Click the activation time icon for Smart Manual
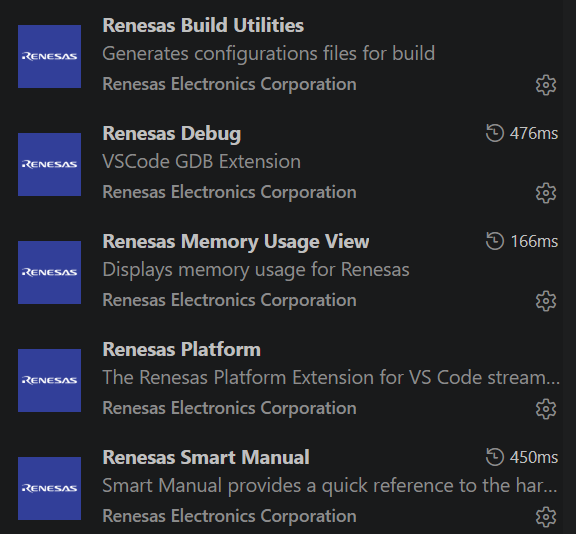576x534 pixels. (x=494, y=457)
